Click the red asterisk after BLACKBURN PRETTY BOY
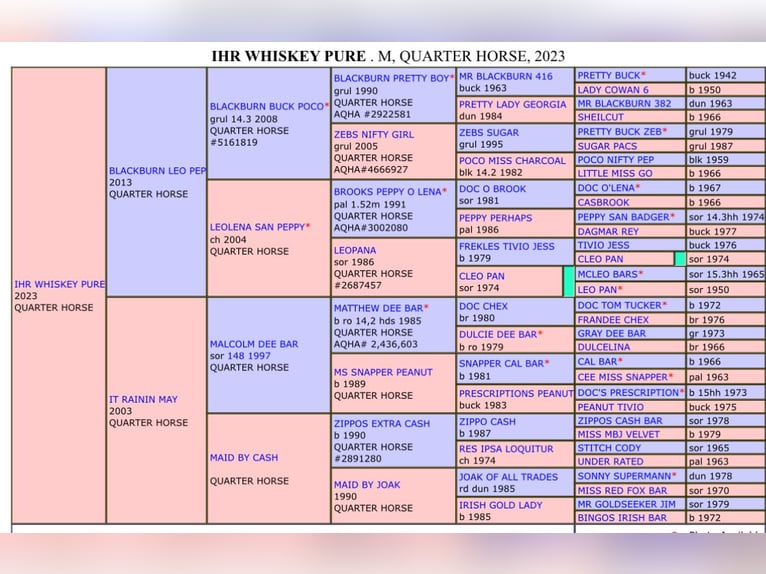This screenshot has height=574, width=766. pos(452,78)
